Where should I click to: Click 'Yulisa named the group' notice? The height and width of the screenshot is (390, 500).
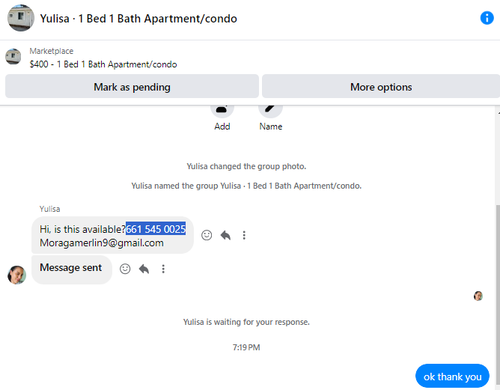(x=246, y=186)
